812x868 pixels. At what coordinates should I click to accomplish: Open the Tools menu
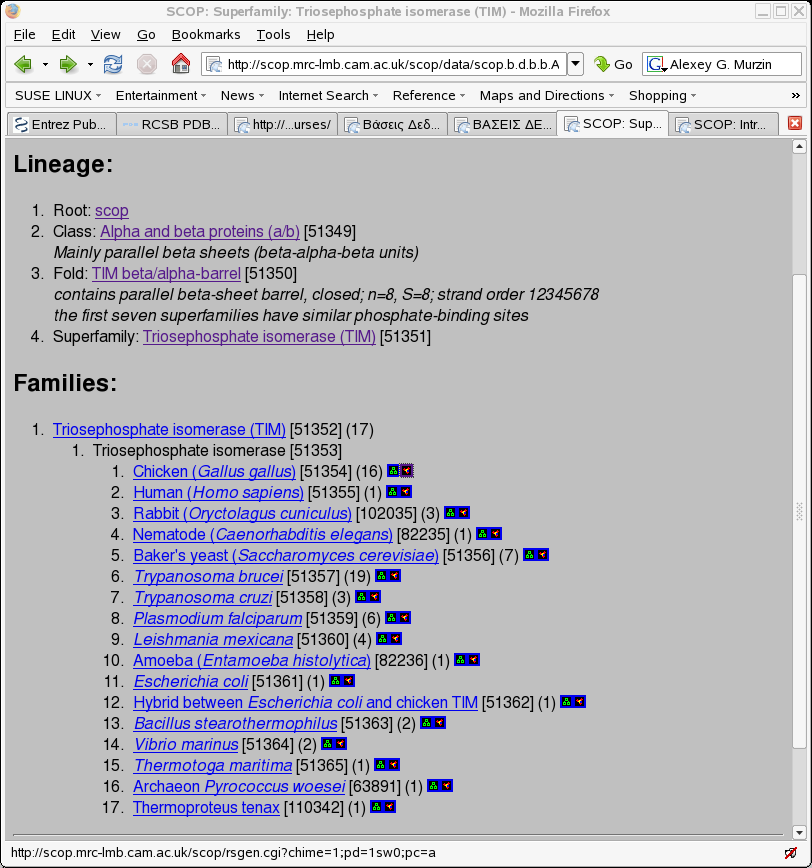coord(273,35)
